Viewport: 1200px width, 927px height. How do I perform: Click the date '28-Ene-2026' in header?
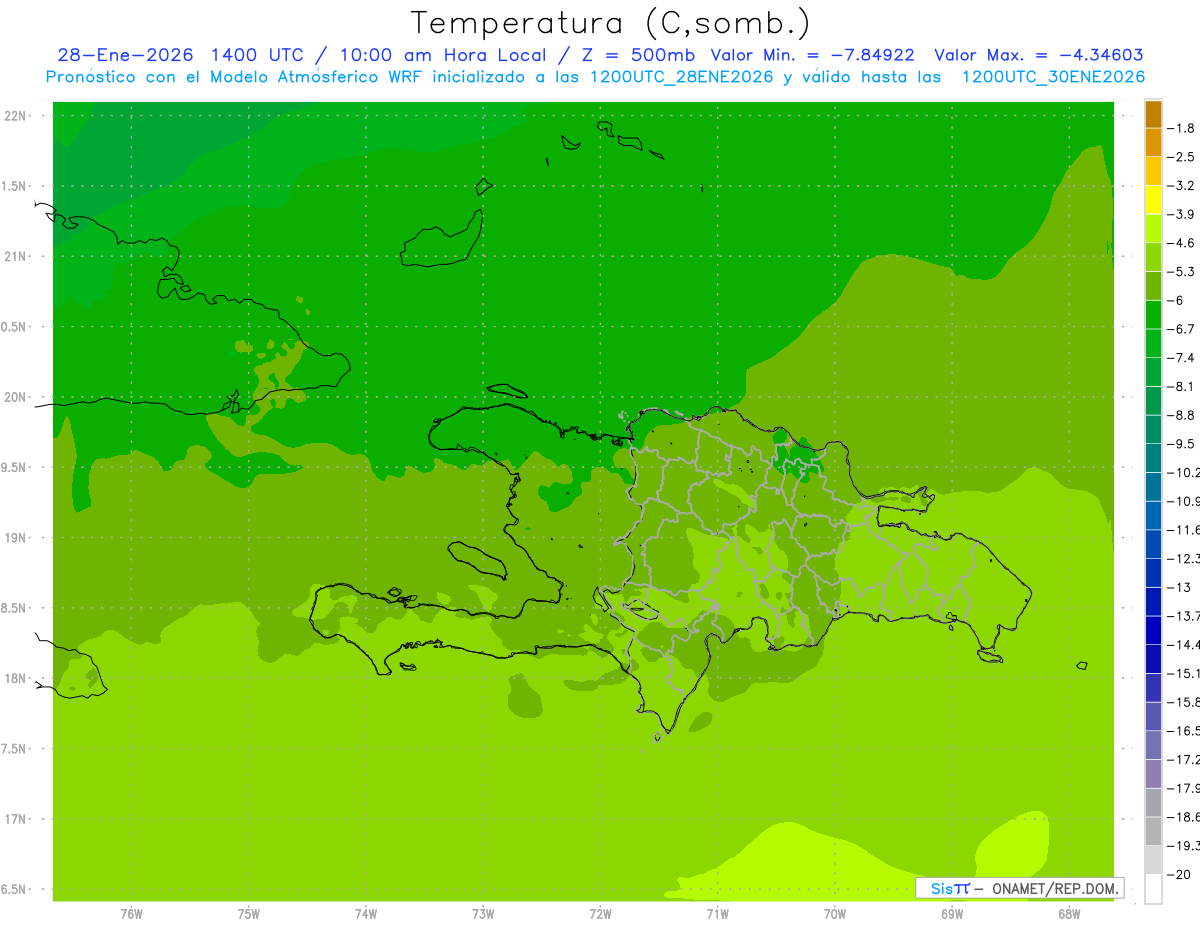pyautogui.click(x=124, y=55)
